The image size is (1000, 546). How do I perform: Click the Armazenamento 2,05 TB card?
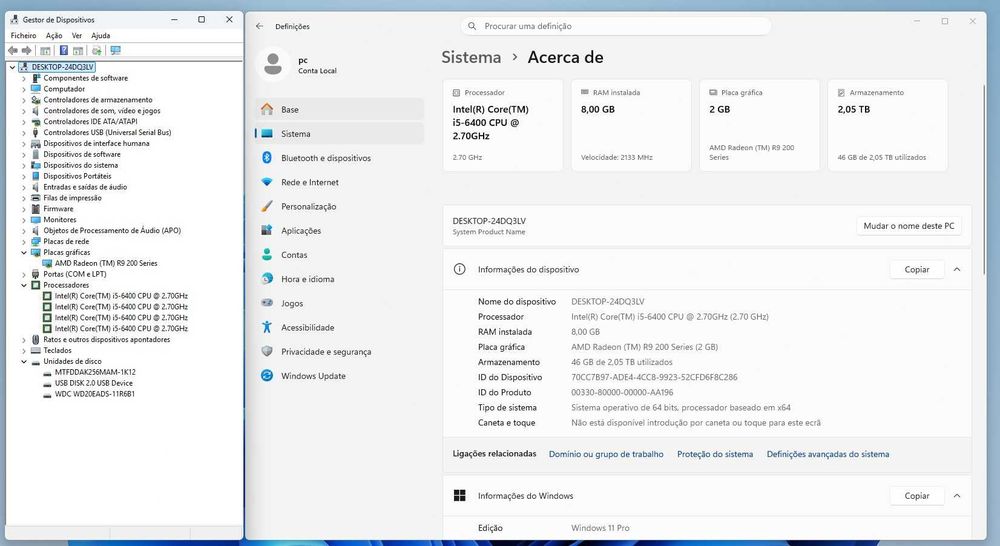click(887, 125)
